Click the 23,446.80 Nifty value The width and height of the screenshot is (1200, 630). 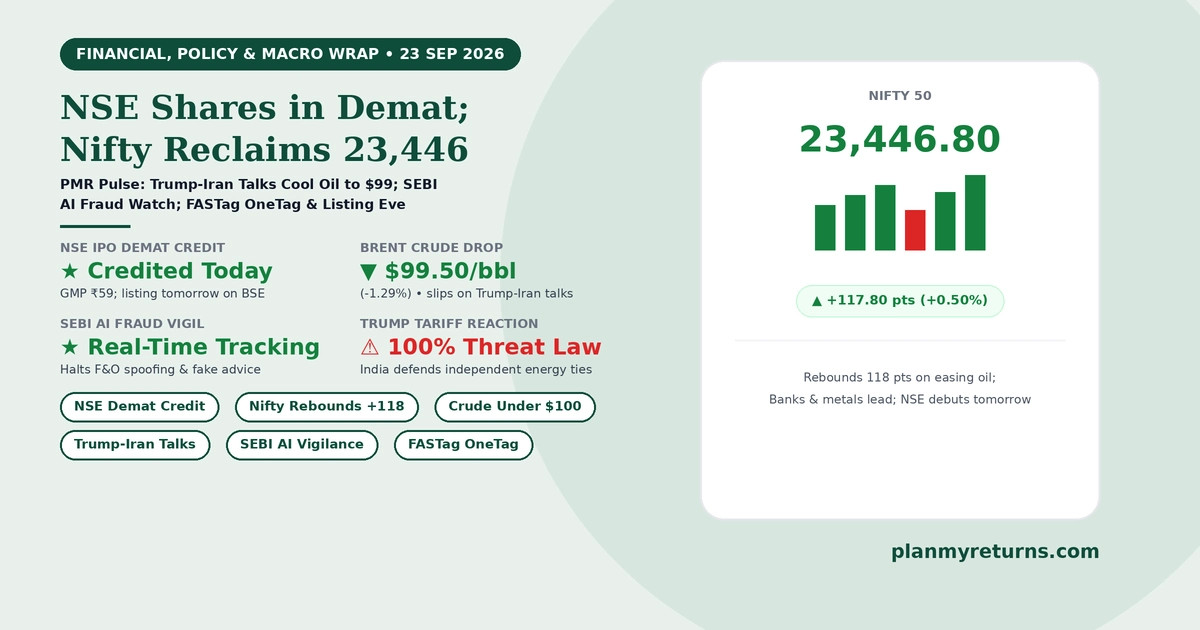pyautogui.click(x=900, y=140)
